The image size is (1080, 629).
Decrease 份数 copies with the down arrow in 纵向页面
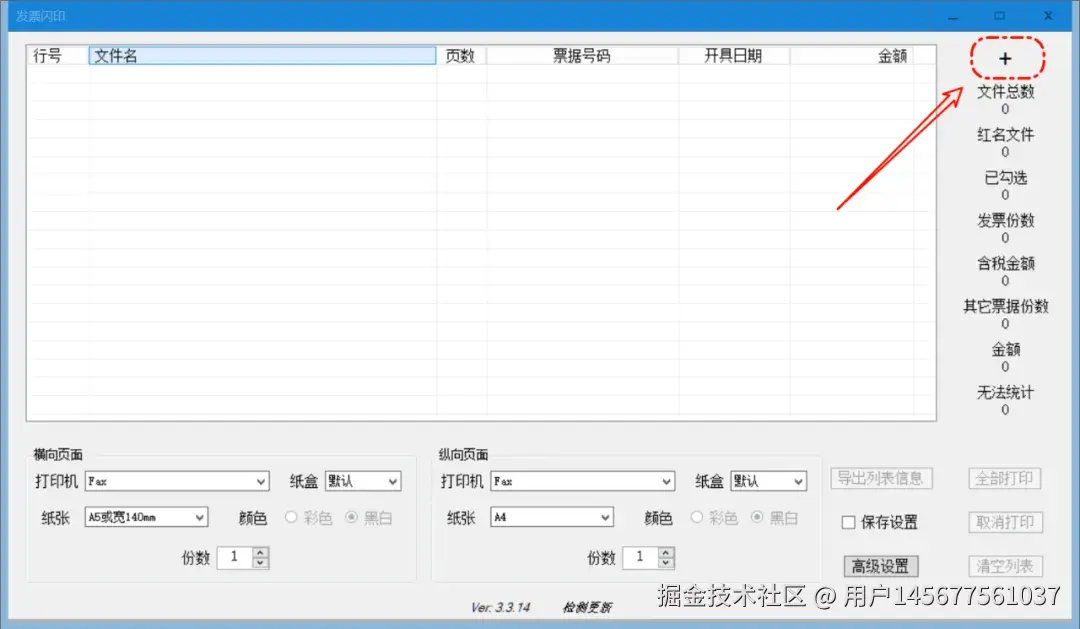pos(663,563)
